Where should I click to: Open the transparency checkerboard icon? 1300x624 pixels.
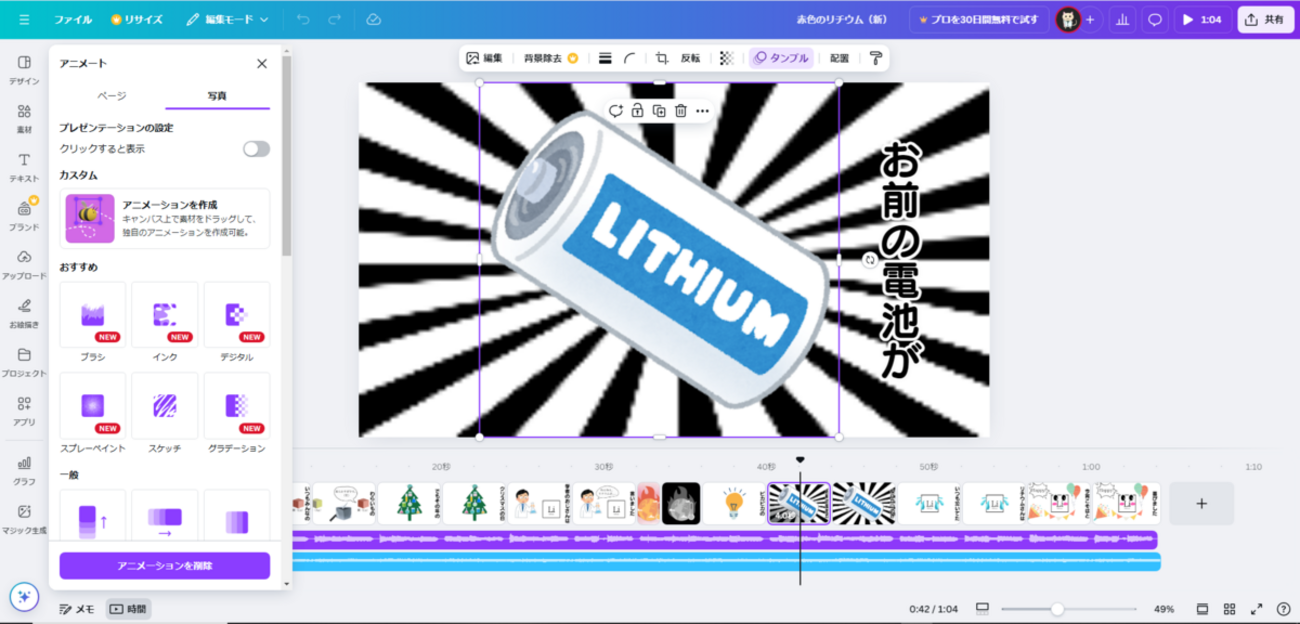click(727, 58)
